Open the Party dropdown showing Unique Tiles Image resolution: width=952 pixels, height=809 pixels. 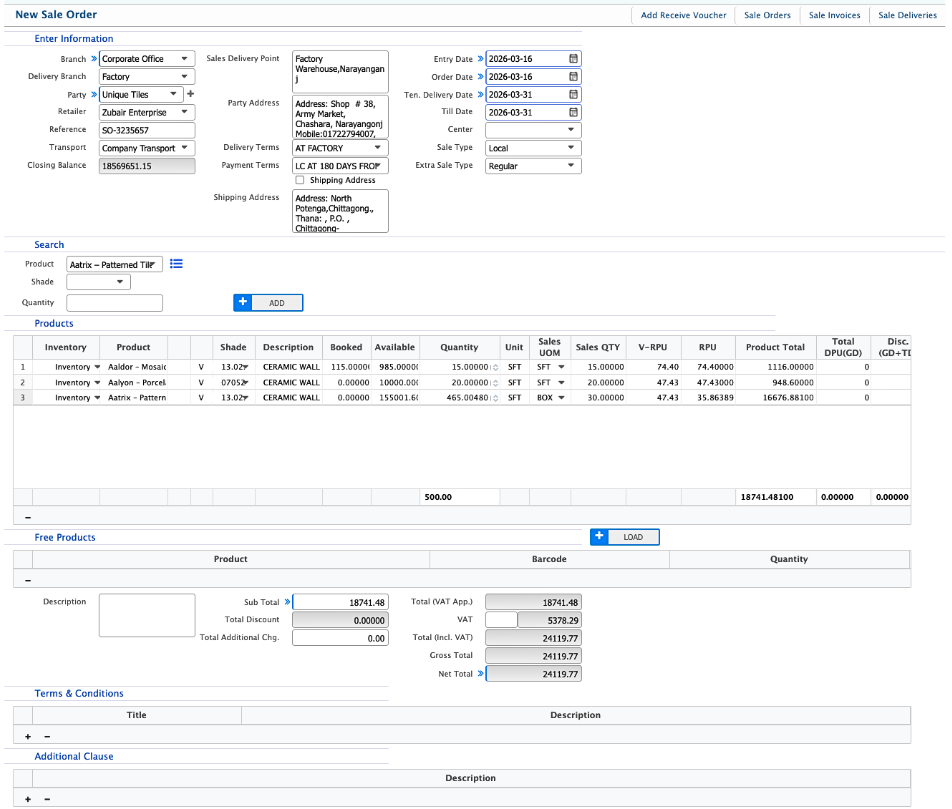[141, 95]
